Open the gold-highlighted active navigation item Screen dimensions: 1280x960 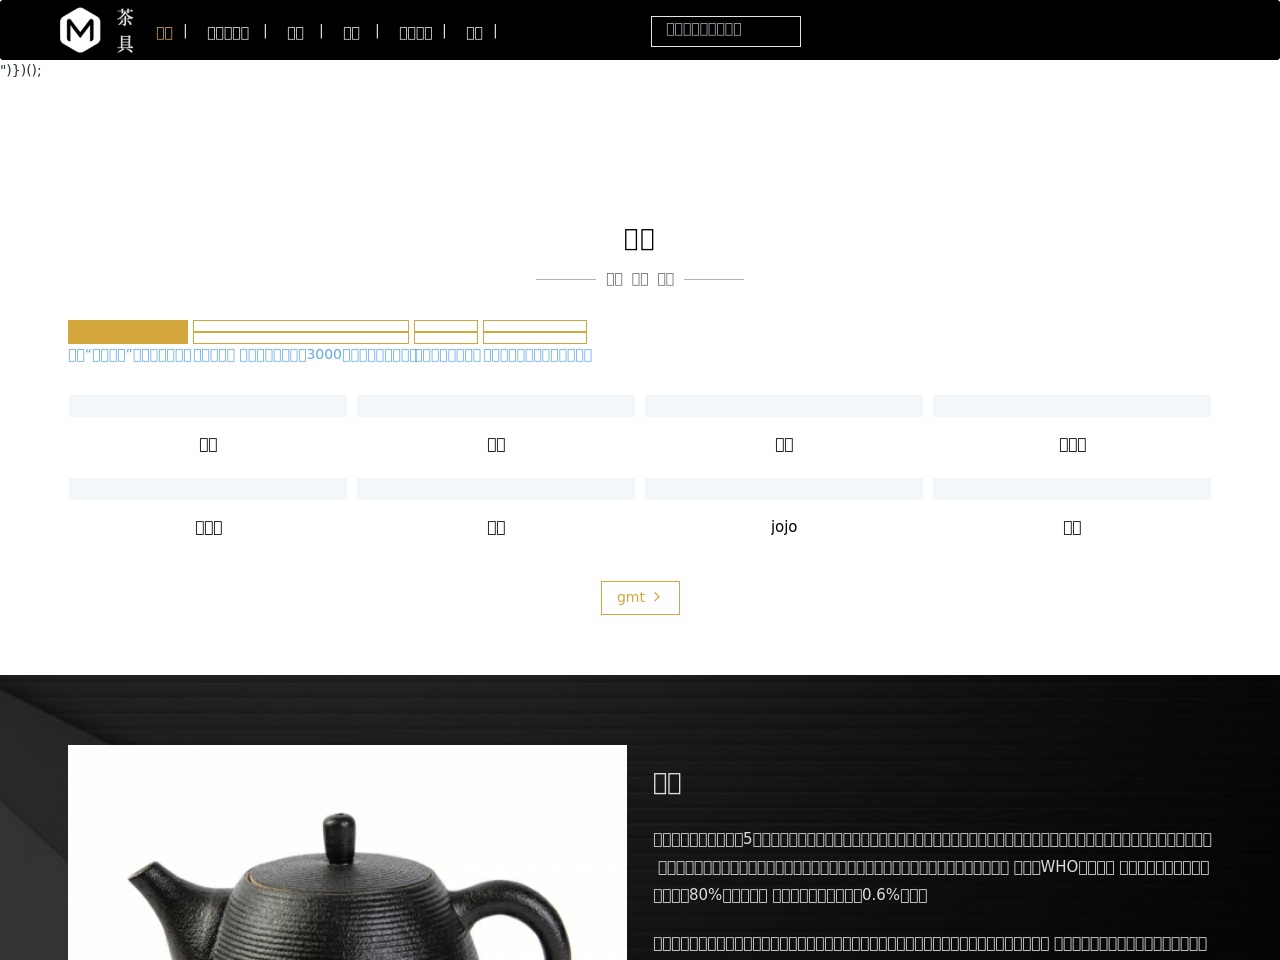(x=165, y=33)
